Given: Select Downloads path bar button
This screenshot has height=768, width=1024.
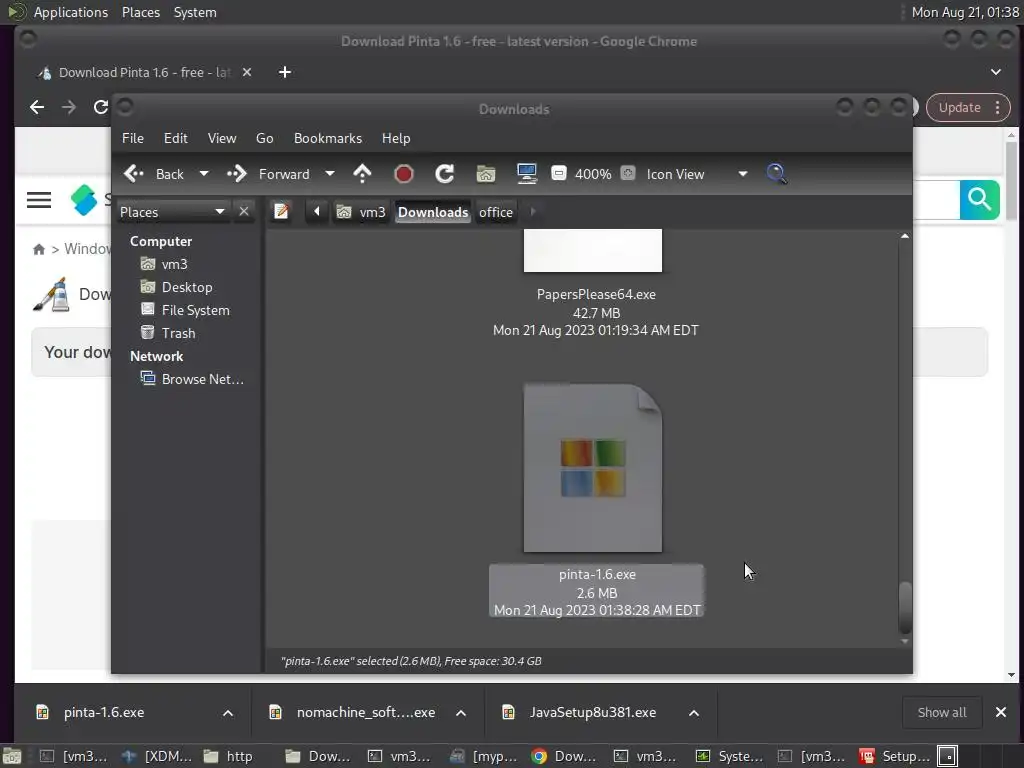Looking at the screenshot, I should 433,212.
